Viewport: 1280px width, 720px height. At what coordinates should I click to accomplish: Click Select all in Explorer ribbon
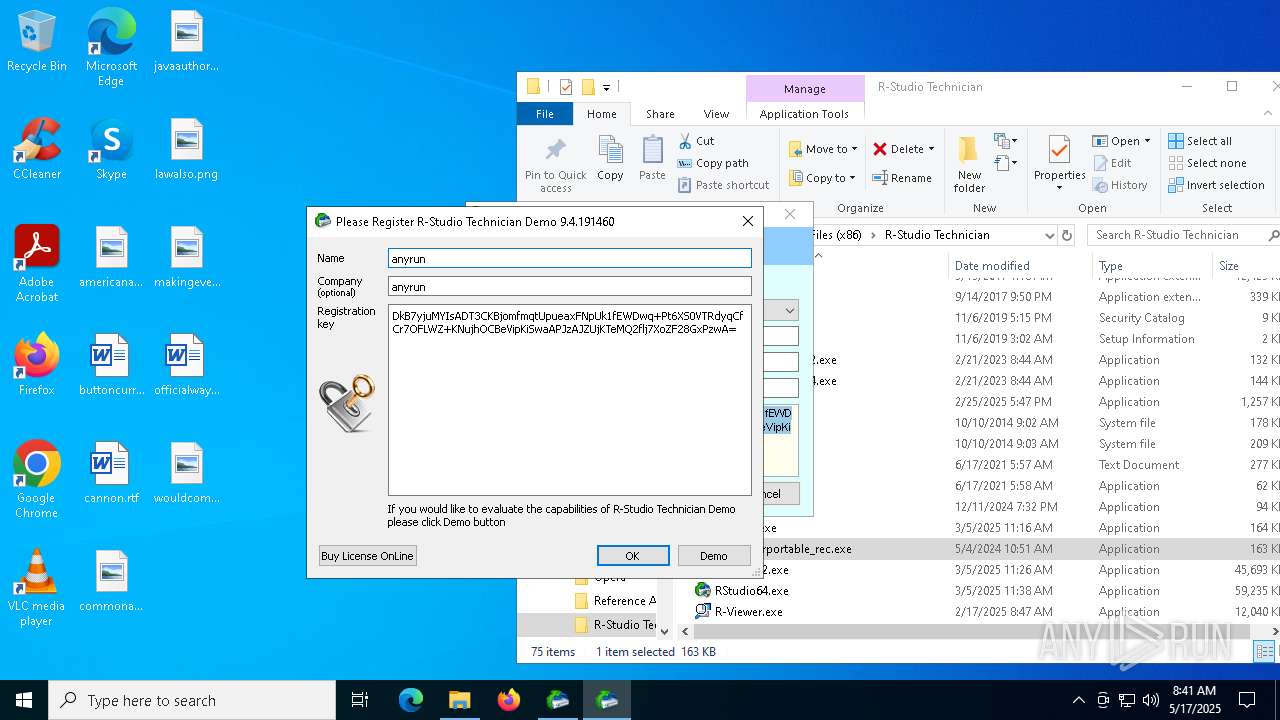click(x=1200, y=141)
